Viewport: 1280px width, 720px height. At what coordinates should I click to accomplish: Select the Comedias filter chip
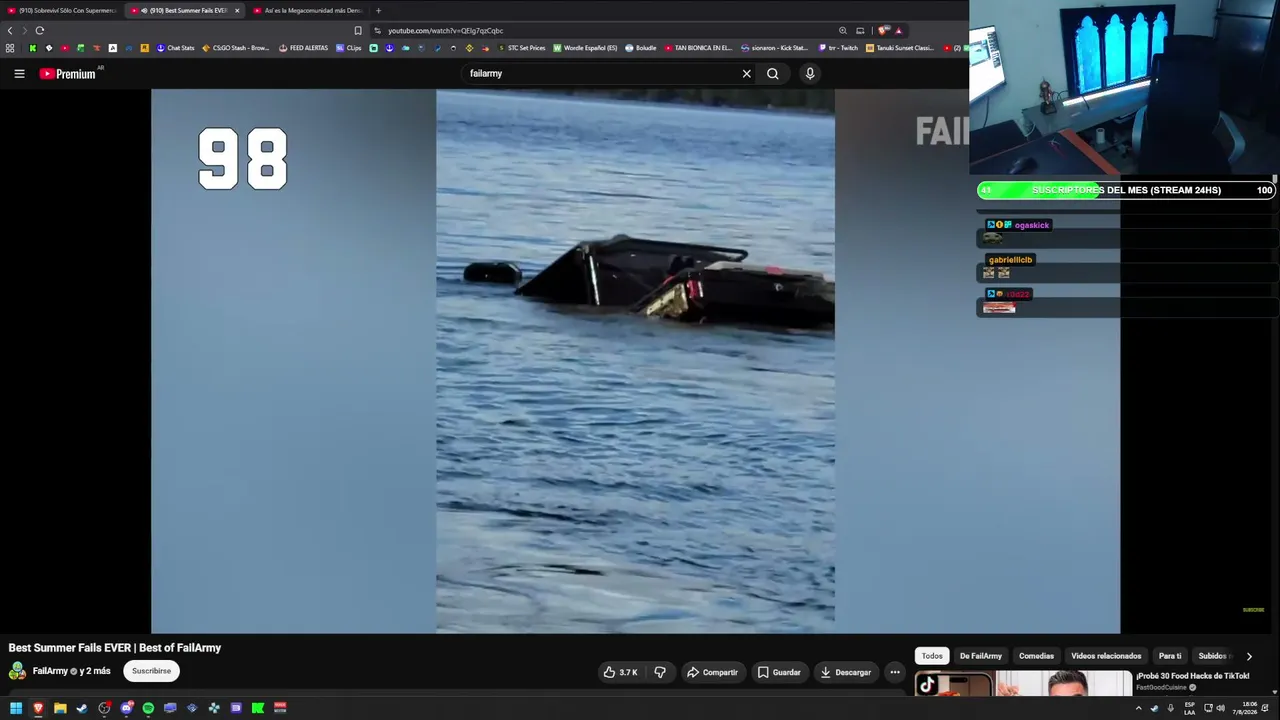coord(1036,656)
